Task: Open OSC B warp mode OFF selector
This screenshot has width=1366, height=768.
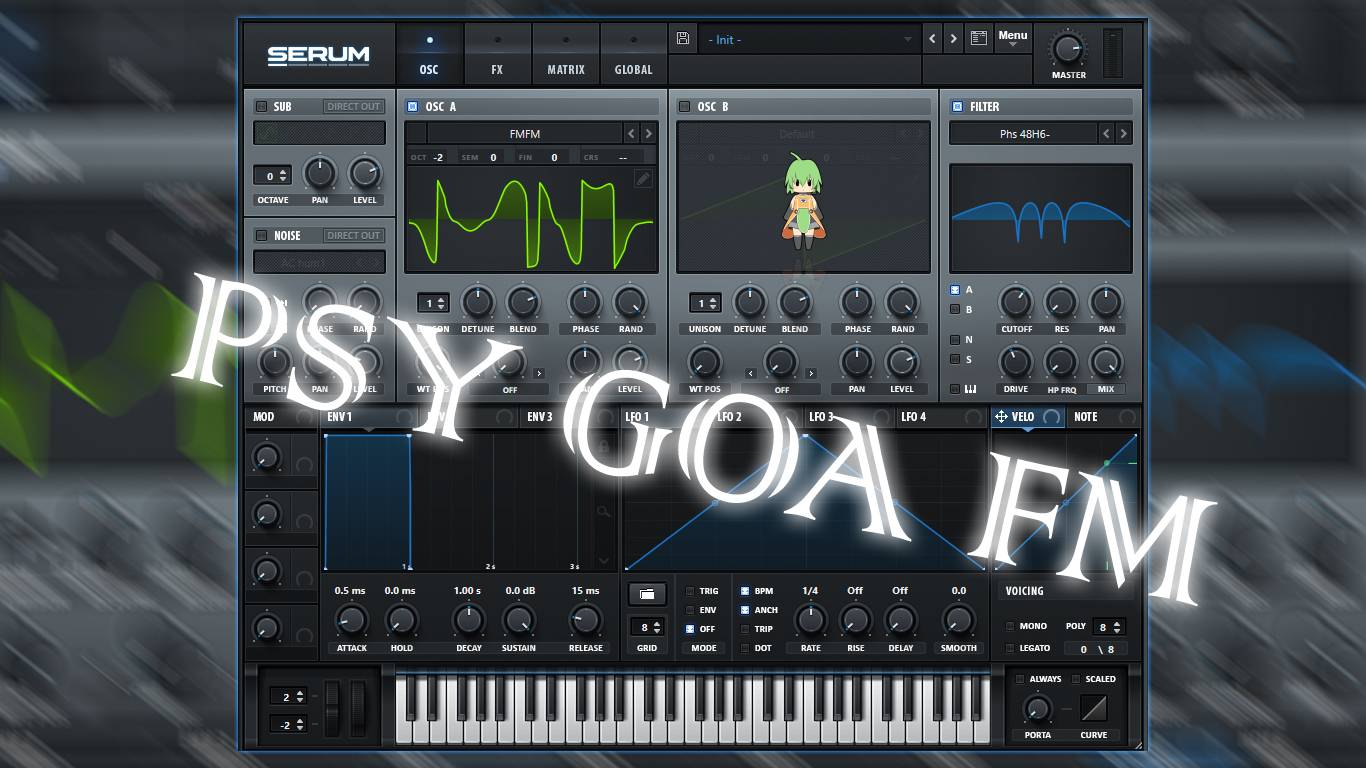Action: [781, 390]
